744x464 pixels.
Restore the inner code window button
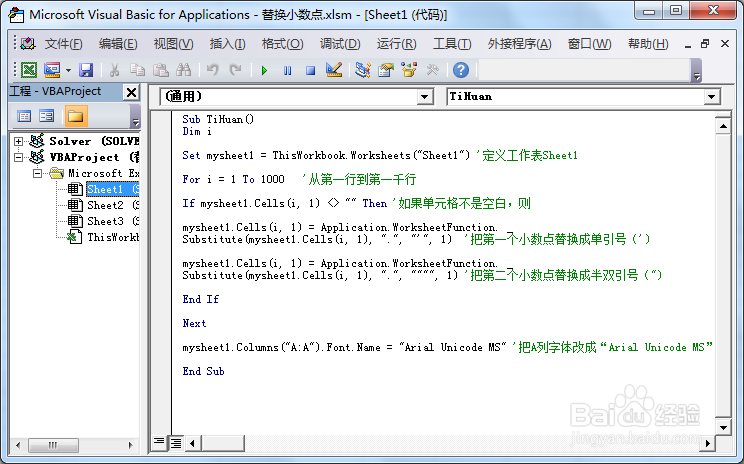(x=705, y=44)
